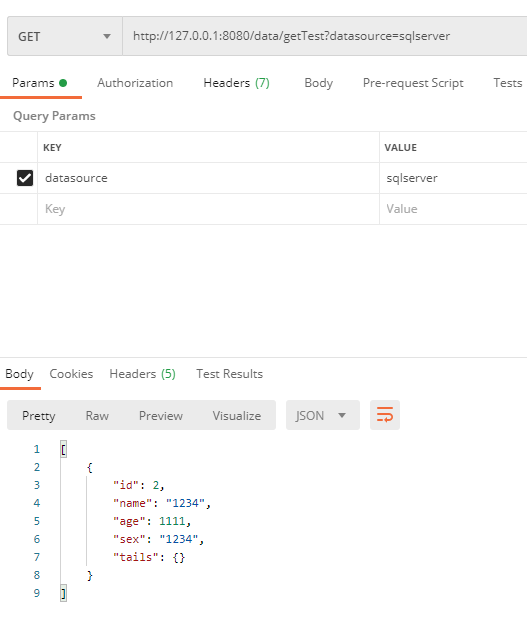Click the closing brace on line 8
Screen dimensions: 527x618
(89, 575)
